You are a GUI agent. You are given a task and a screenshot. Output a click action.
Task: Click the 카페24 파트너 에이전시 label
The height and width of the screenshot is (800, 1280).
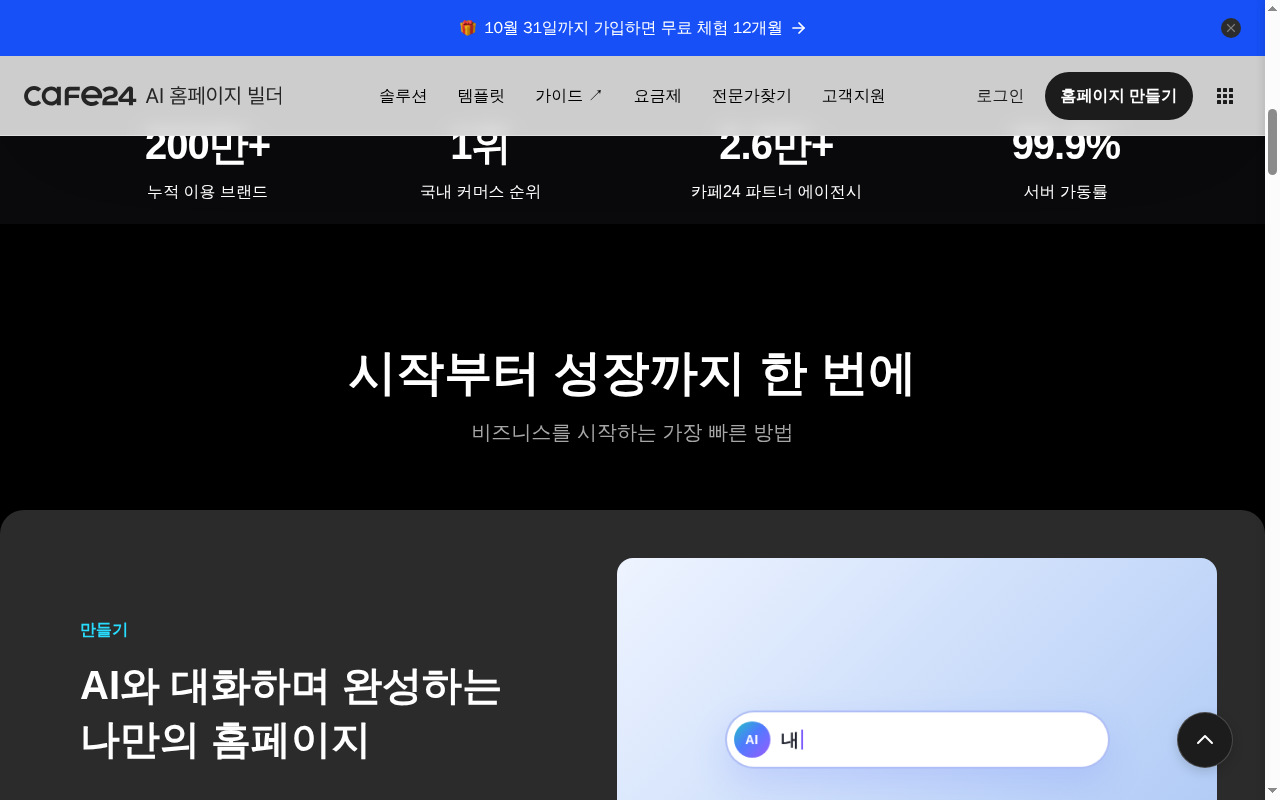tap(776, 192)
